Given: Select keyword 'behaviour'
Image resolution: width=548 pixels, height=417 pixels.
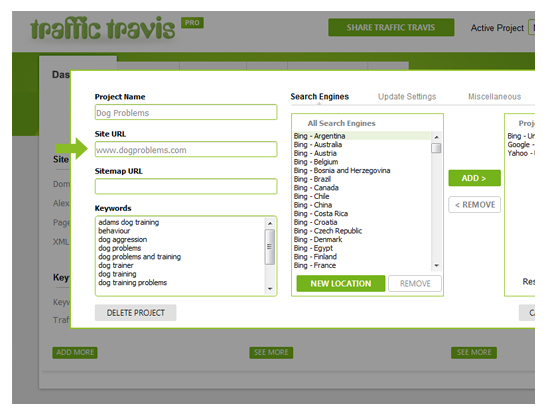Looking at the screenshot, I should 114,231.
